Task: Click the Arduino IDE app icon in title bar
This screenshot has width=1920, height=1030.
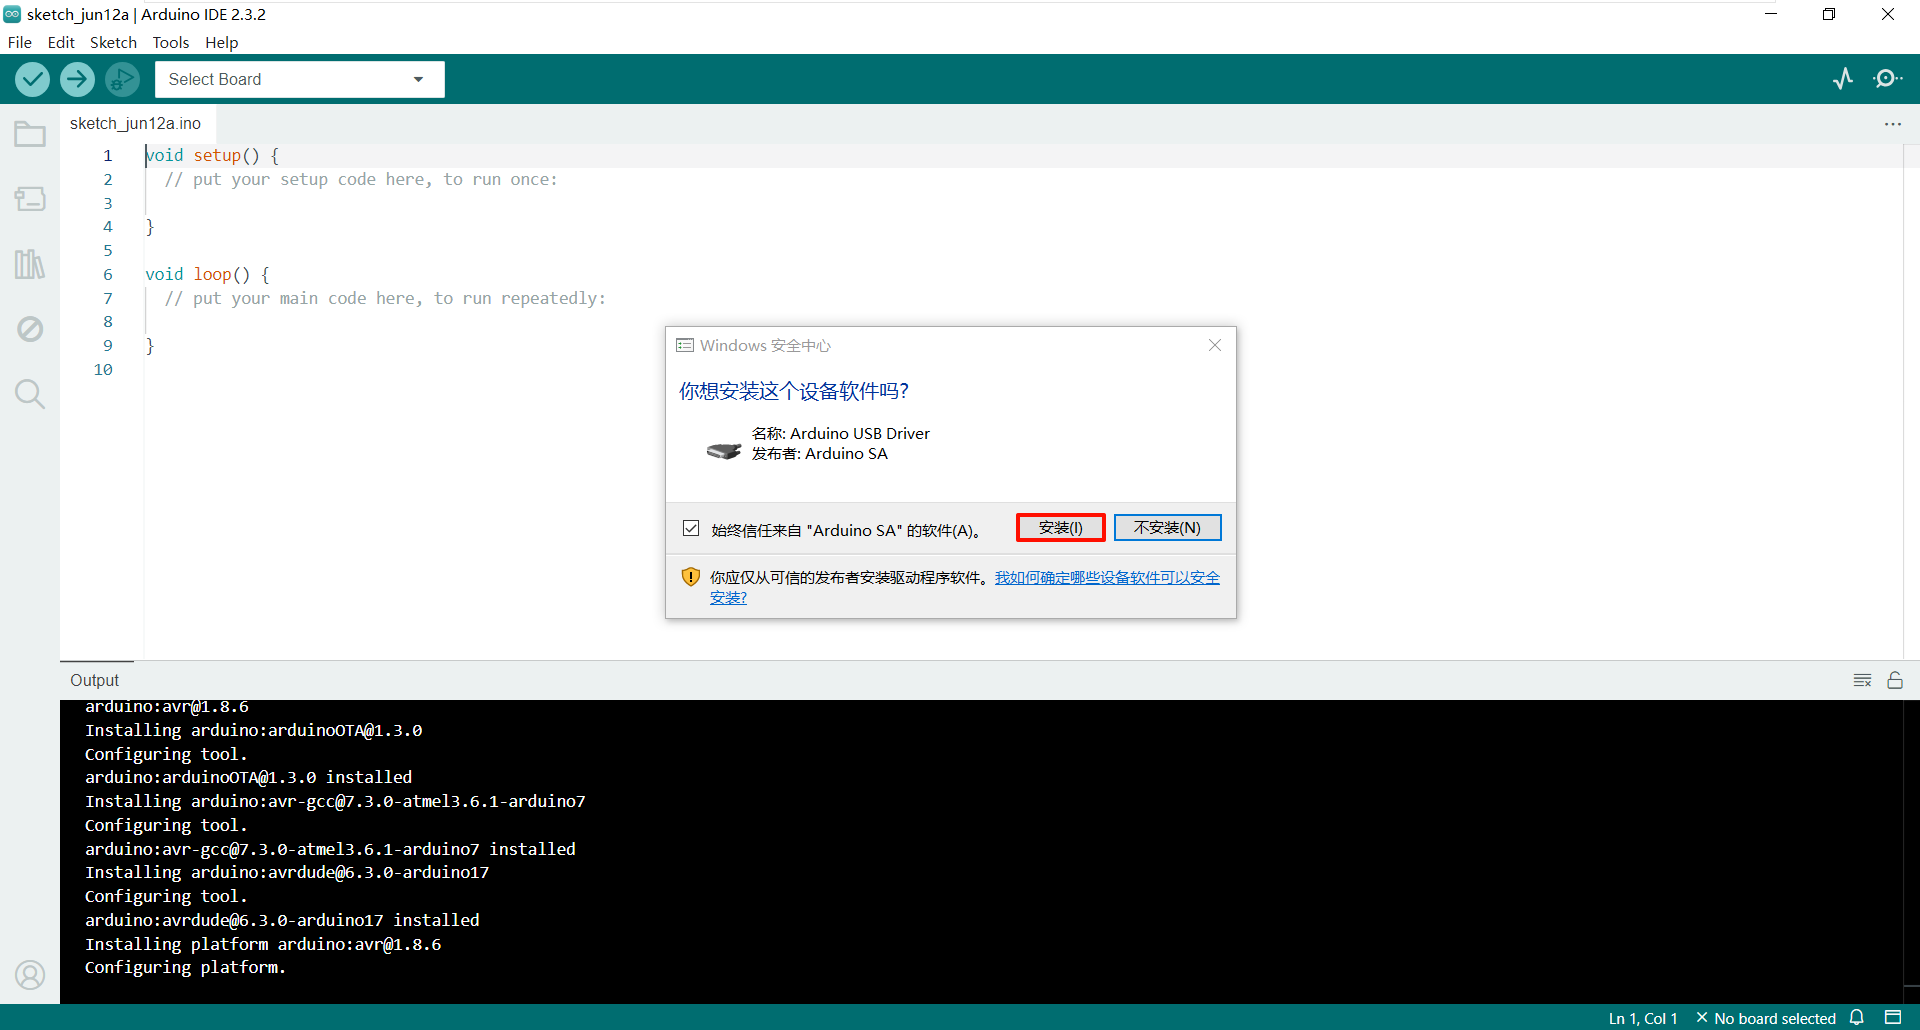Action: [12, 14]
